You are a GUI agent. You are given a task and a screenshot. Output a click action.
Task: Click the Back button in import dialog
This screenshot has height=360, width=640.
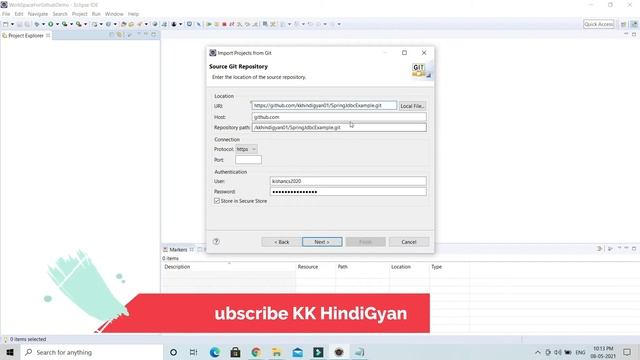(282, 242)
